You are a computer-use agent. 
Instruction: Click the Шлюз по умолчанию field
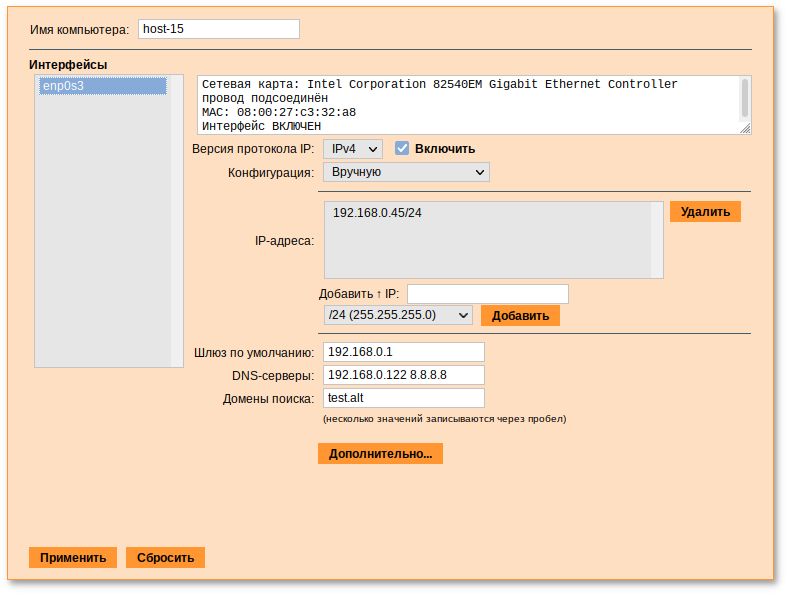402,352
